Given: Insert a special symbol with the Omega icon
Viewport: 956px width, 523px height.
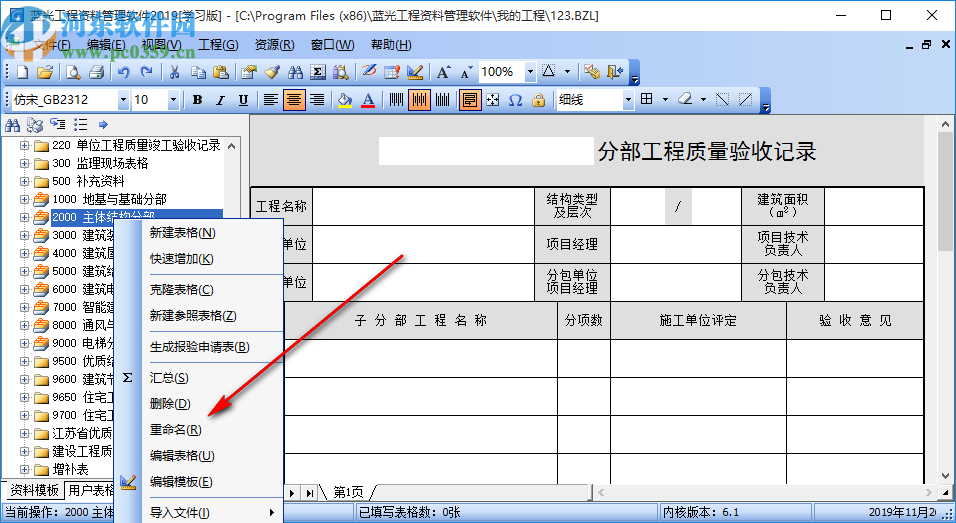Looking at the screenshot, I should pos(515,99).
